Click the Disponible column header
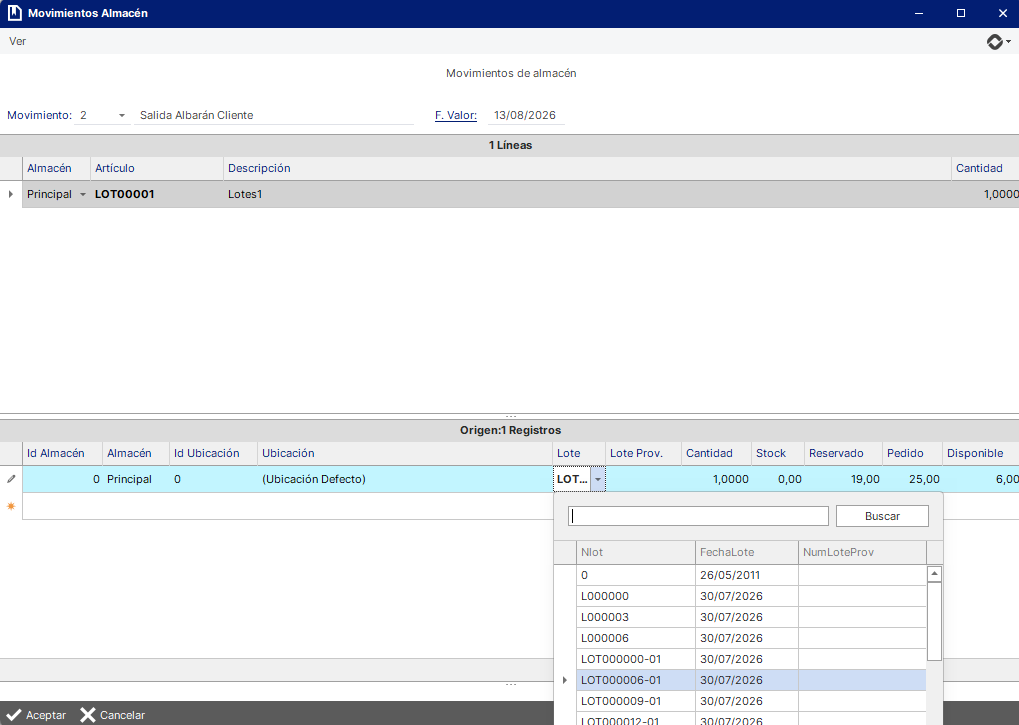Screen dimensions: 1019x725 click(981, 453)
